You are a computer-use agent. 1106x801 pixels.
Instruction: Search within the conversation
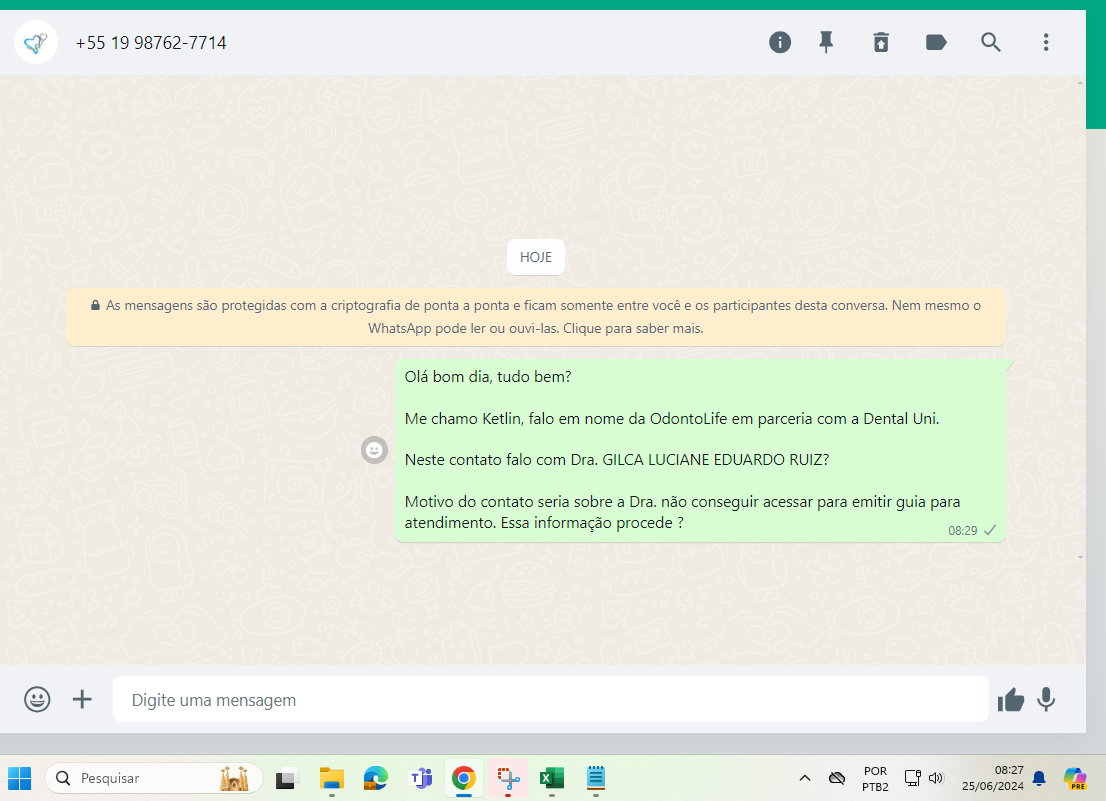tap(990, 42)
